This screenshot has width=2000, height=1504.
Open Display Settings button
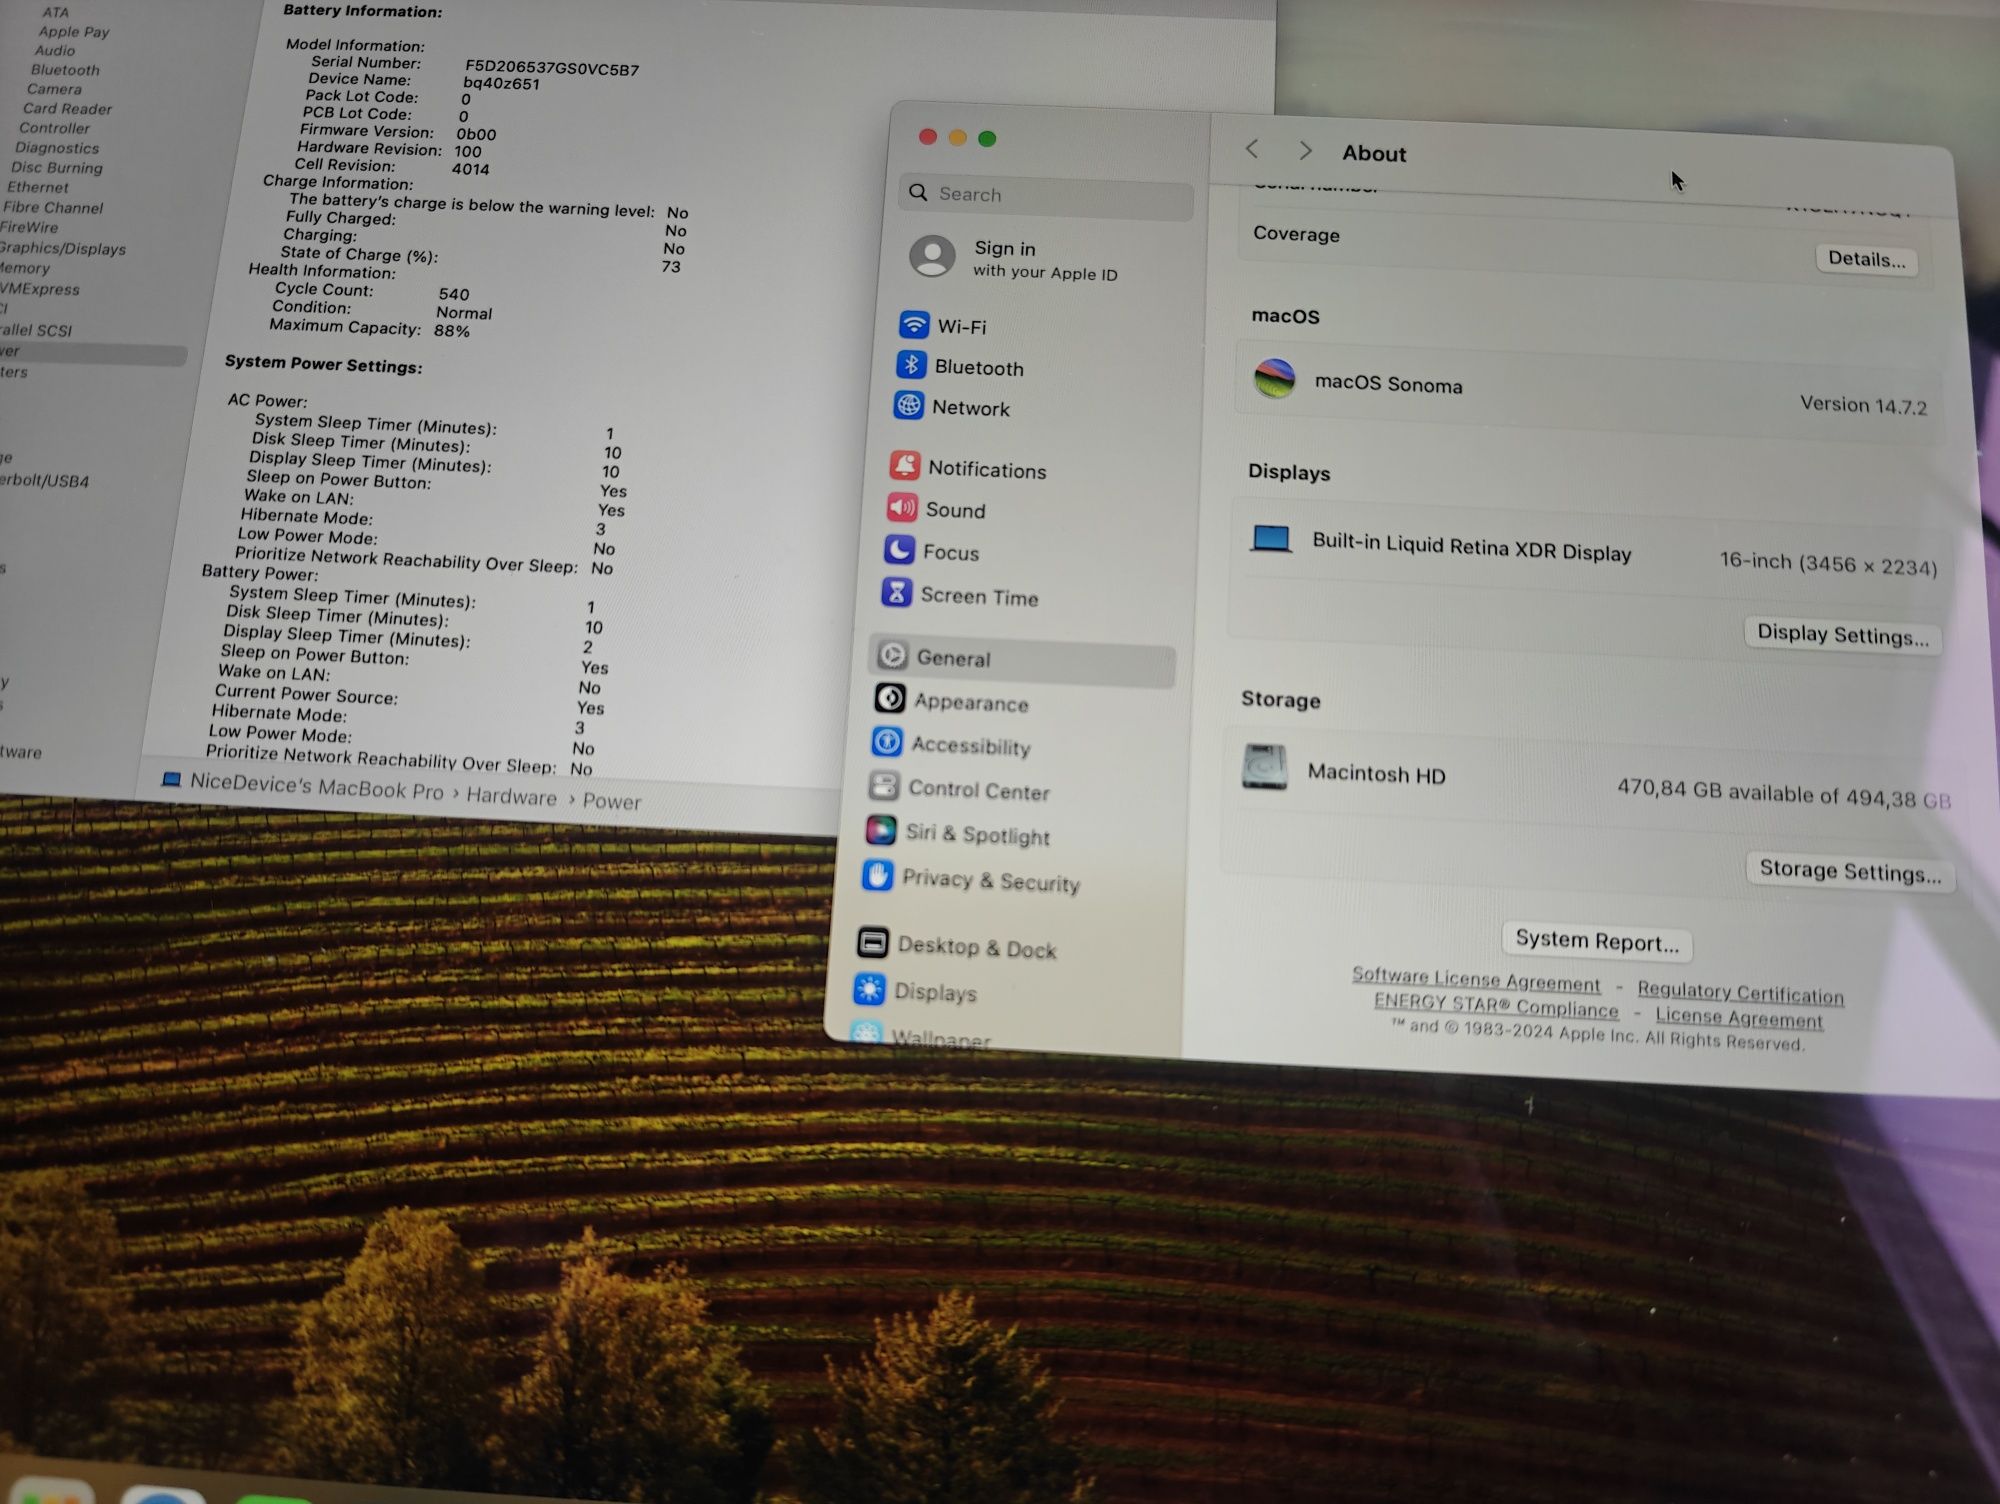coord(1842,635)
